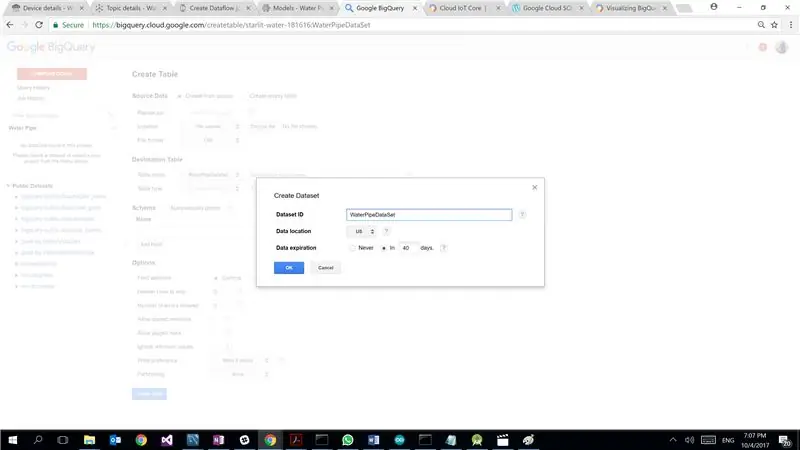Screen dimensions: 800x450
Task: Open Outlook from taskbar
Action: (x=115, y=440)
